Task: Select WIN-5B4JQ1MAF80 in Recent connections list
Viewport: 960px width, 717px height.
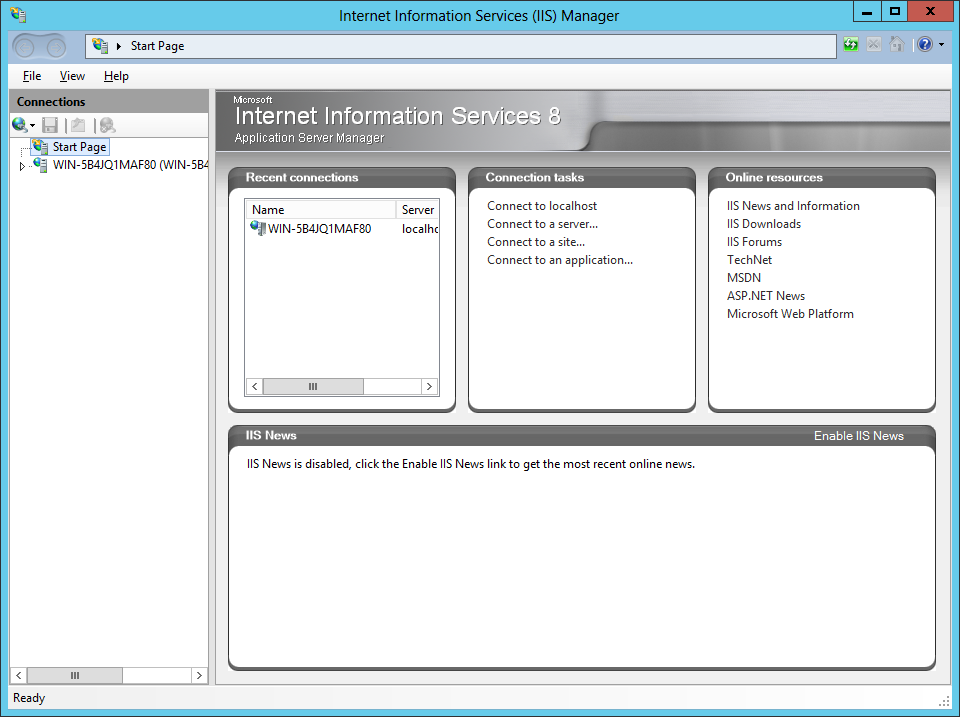Action: [319, 229]
